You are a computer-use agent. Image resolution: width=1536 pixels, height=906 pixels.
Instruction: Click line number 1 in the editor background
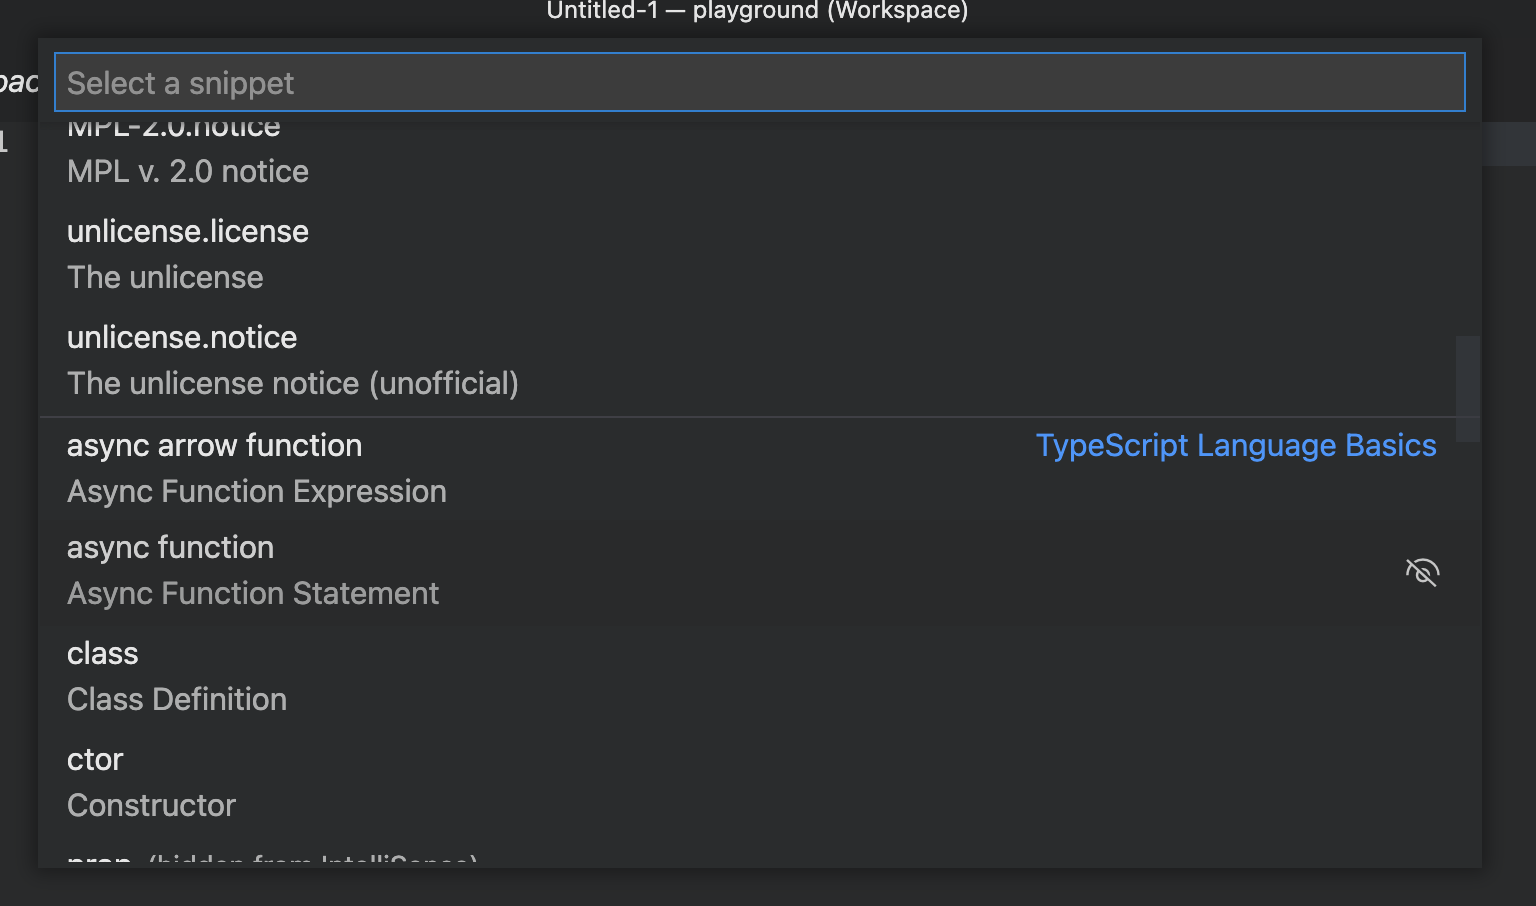[6, 142]
